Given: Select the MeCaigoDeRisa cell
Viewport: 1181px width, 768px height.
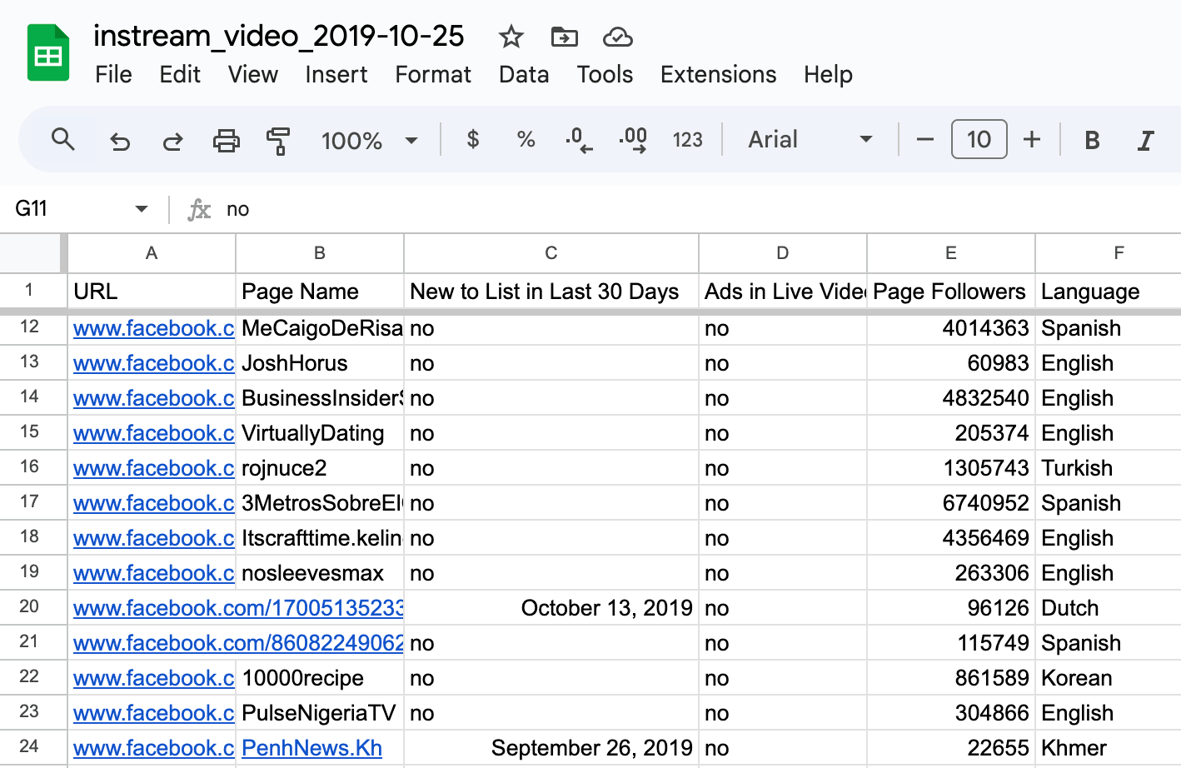Looking at the screenshot, I should (x=319, y=328).
